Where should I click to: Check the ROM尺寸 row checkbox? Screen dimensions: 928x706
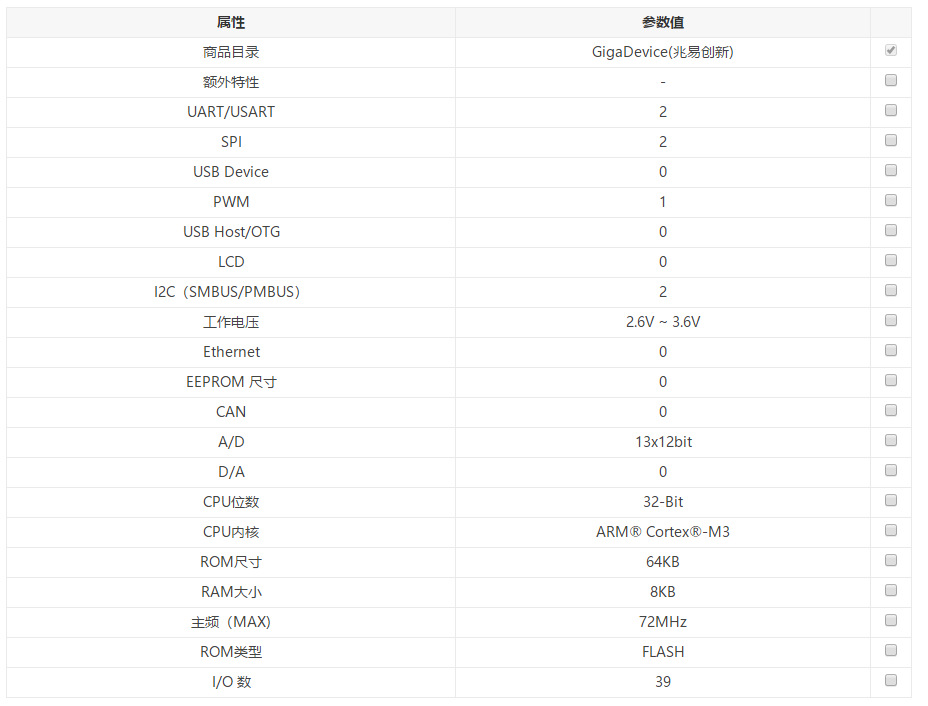point(890,561)
